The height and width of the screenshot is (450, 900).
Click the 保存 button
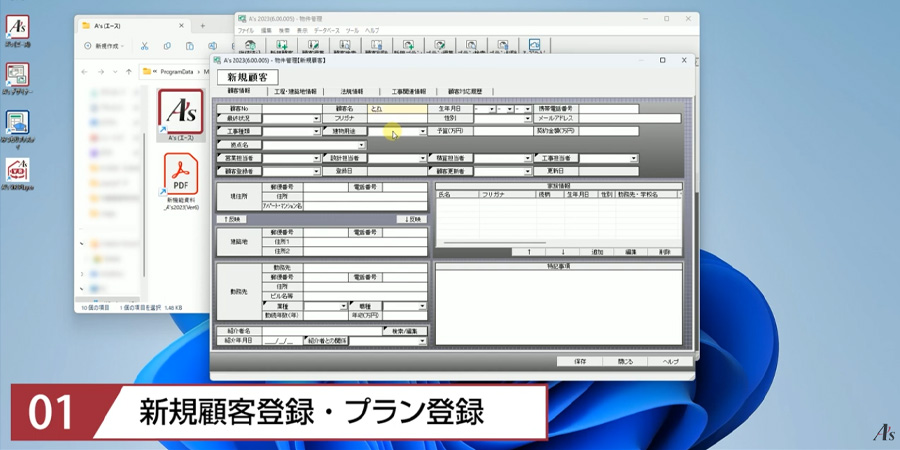[580, 361]
